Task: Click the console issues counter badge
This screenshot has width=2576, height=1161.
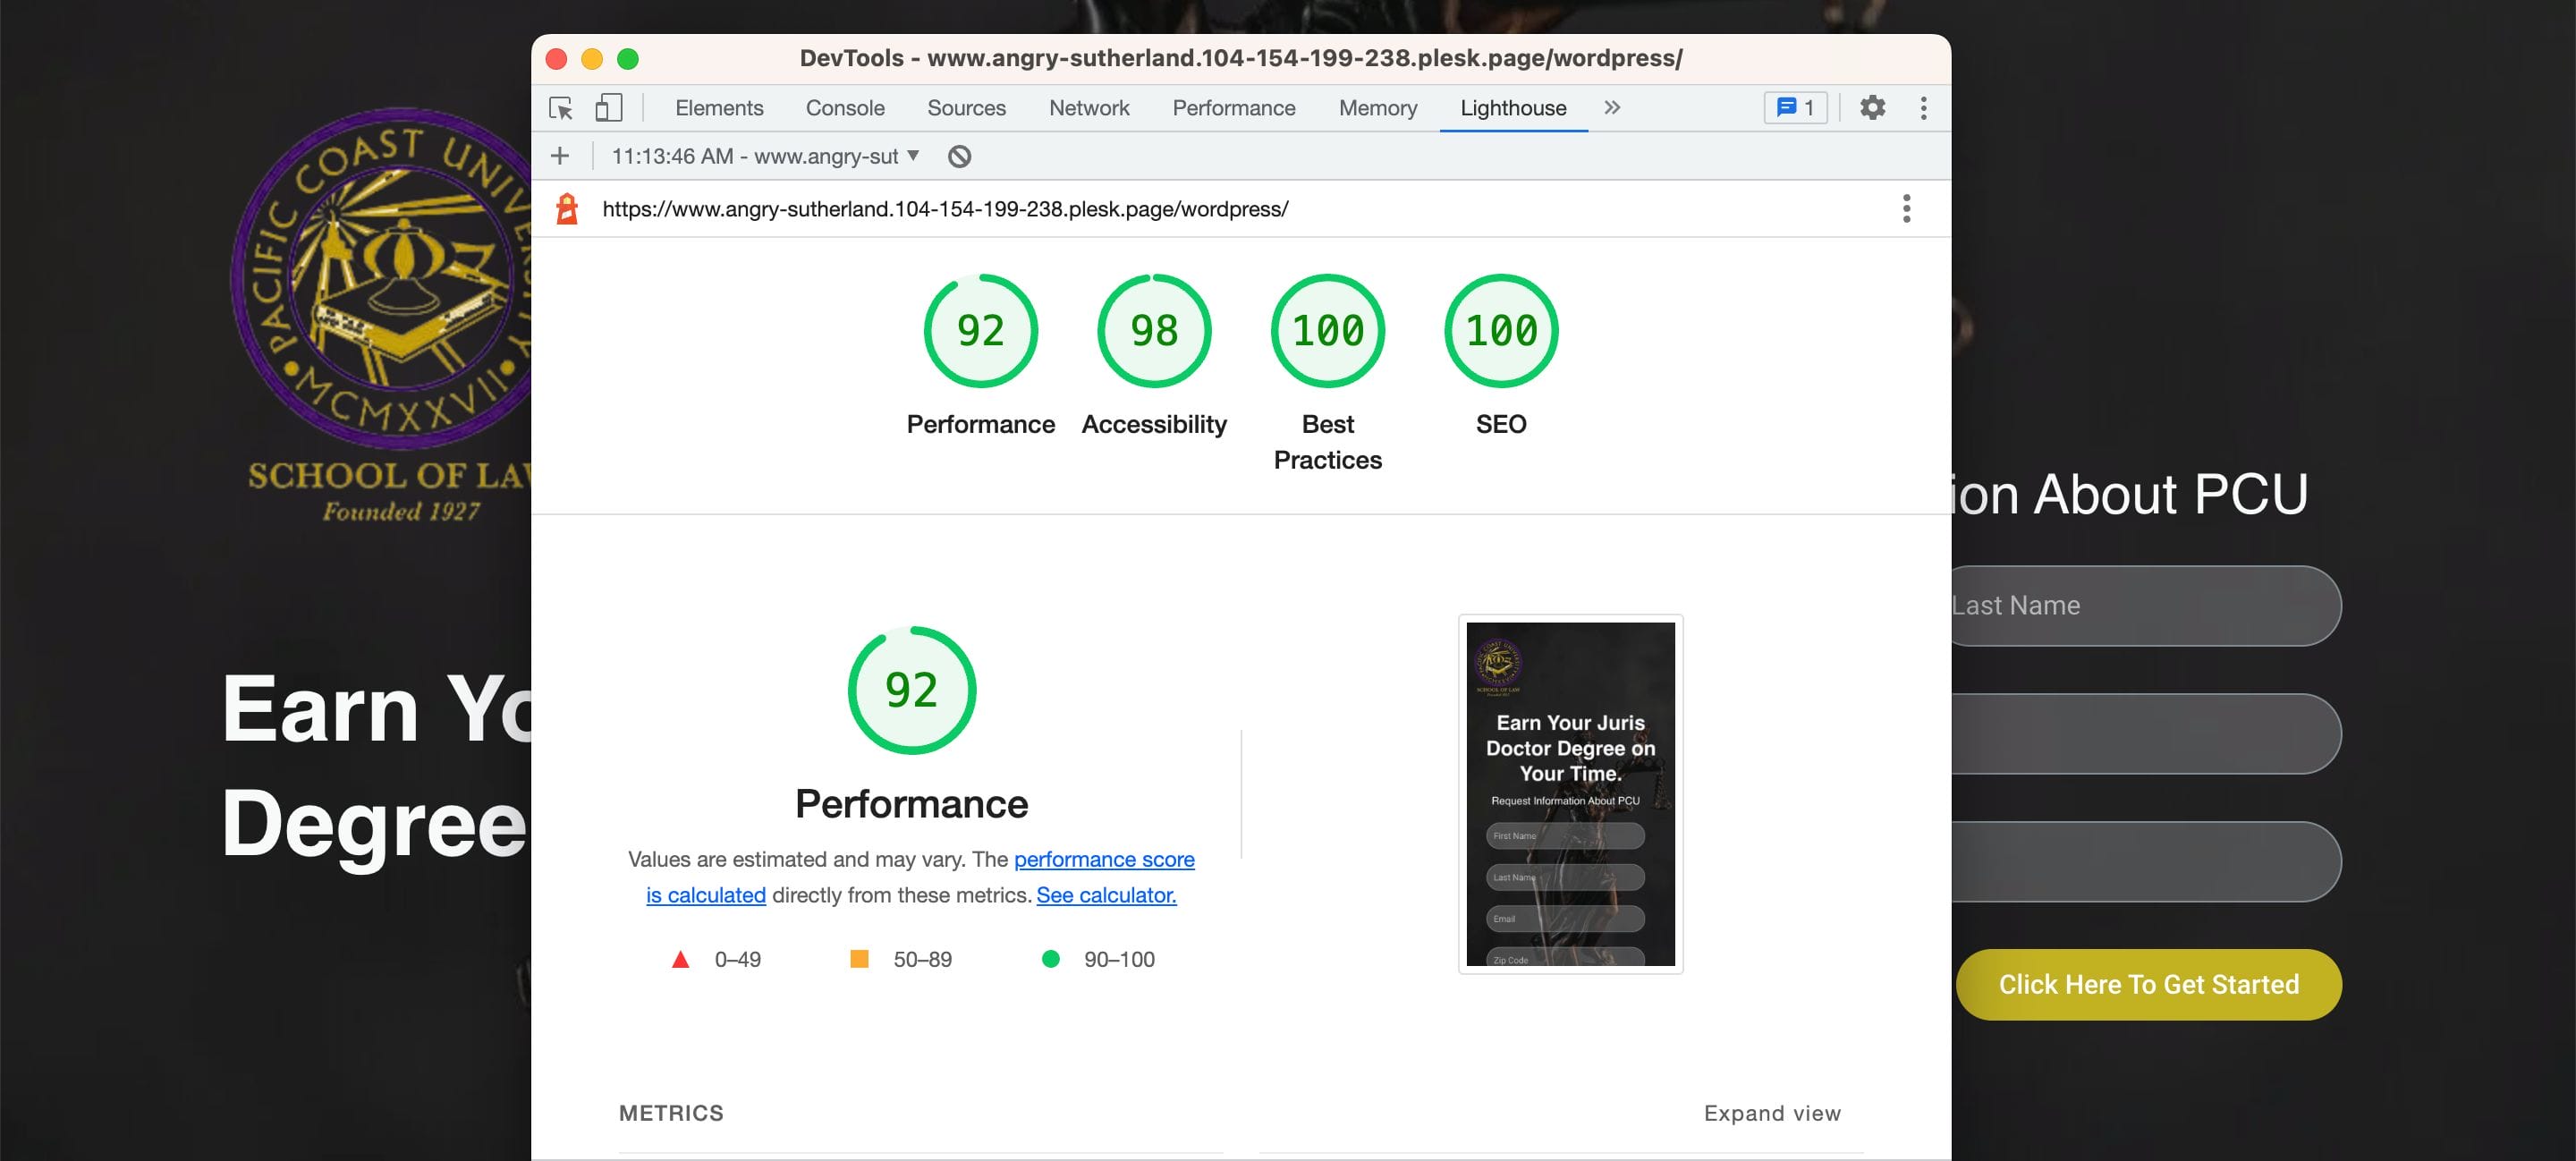Action: point(1795,108)
